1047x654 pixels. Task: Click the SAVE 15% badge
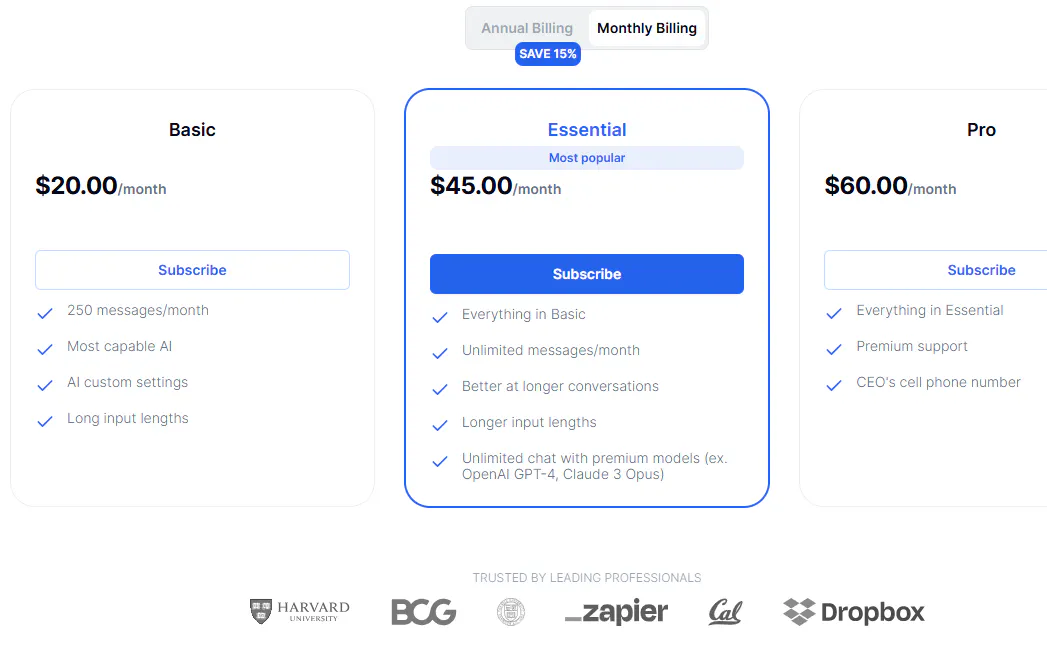pyautogui.click(x=548, y=54)
